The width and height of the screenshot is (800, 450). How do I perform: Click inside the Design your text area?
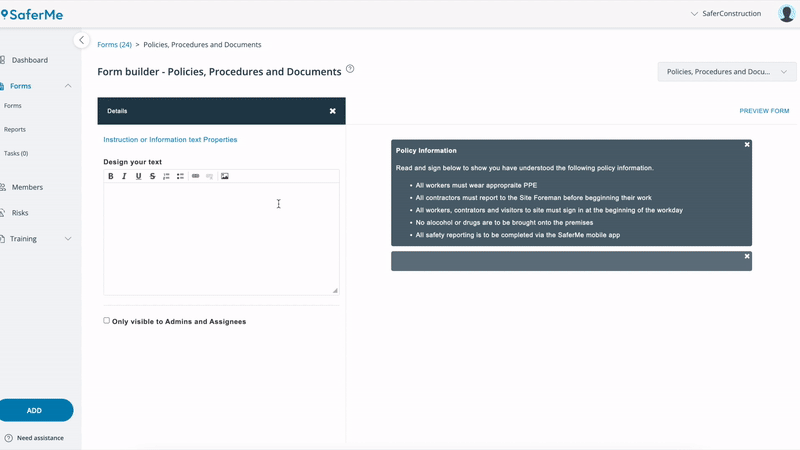pos(221,238)
